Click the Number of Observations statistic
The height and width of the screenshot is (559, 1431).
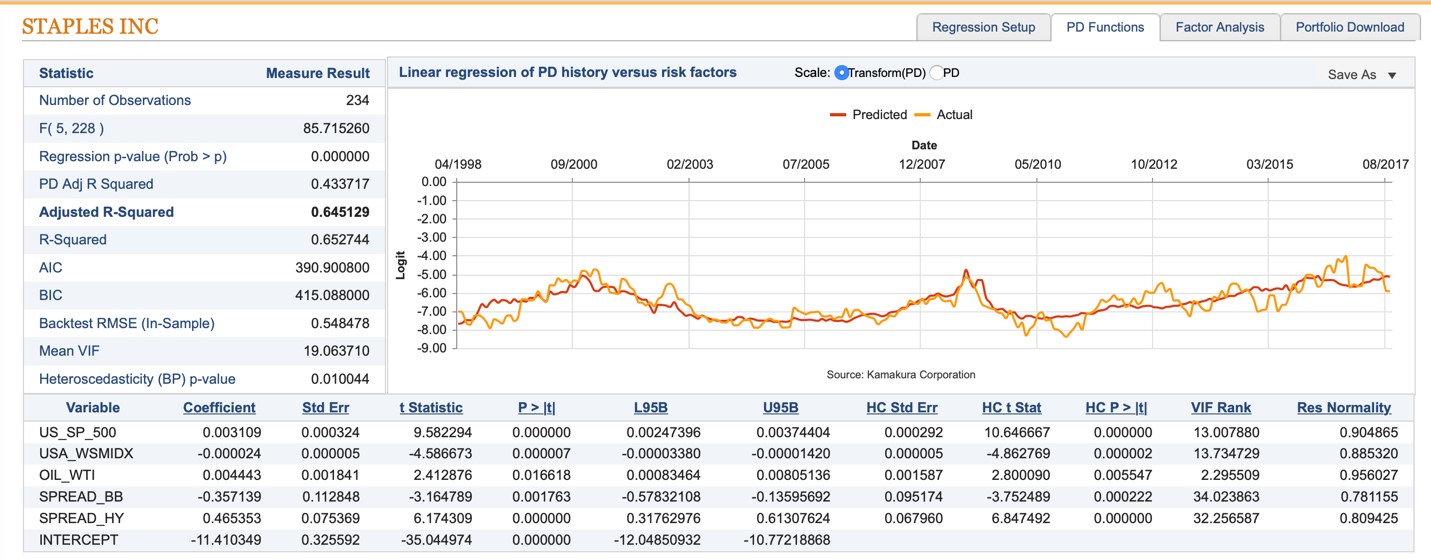pos(115,100)
